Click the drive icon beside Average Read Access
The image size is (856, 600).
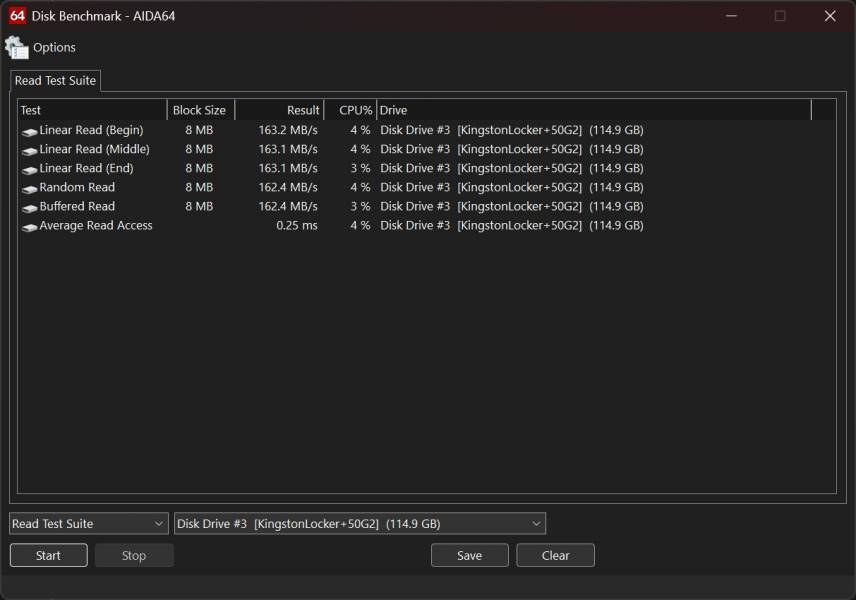pyautogui.click(x=29, y=227)
